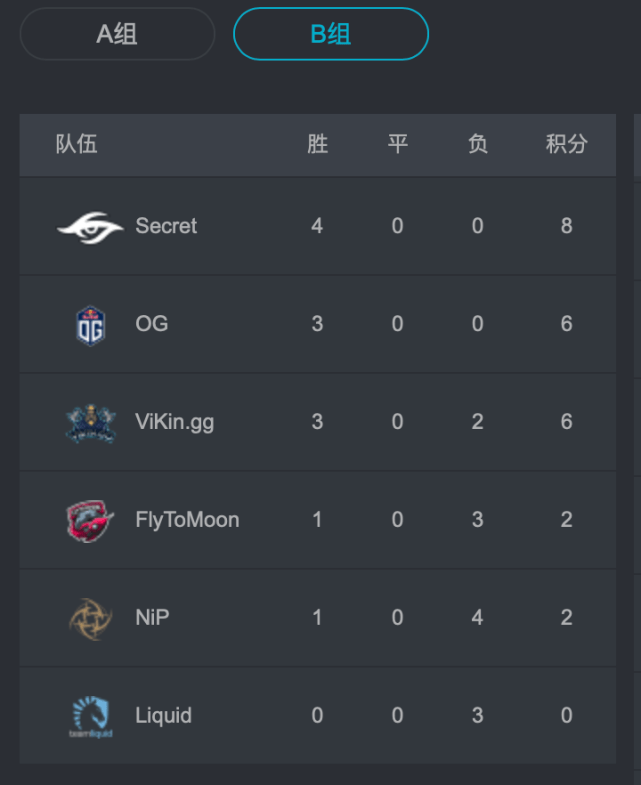Open the ViKin.gg team logo

click(x=91, y=424)
